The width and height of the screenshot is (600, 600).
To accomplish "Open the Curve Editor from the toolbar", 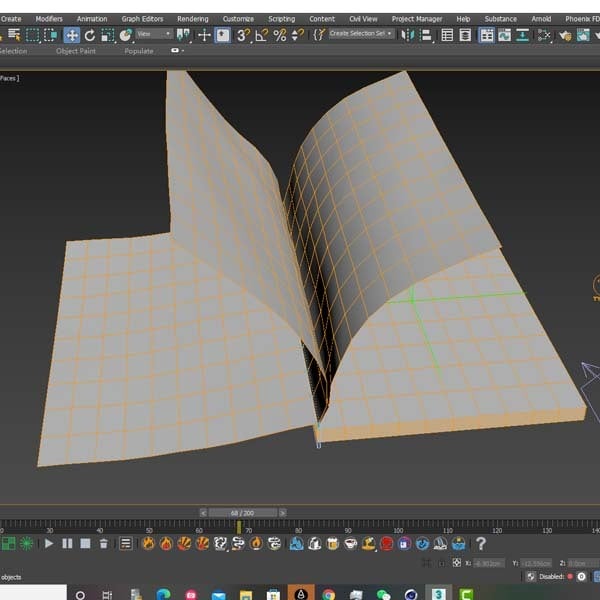I will pos(505,35).
